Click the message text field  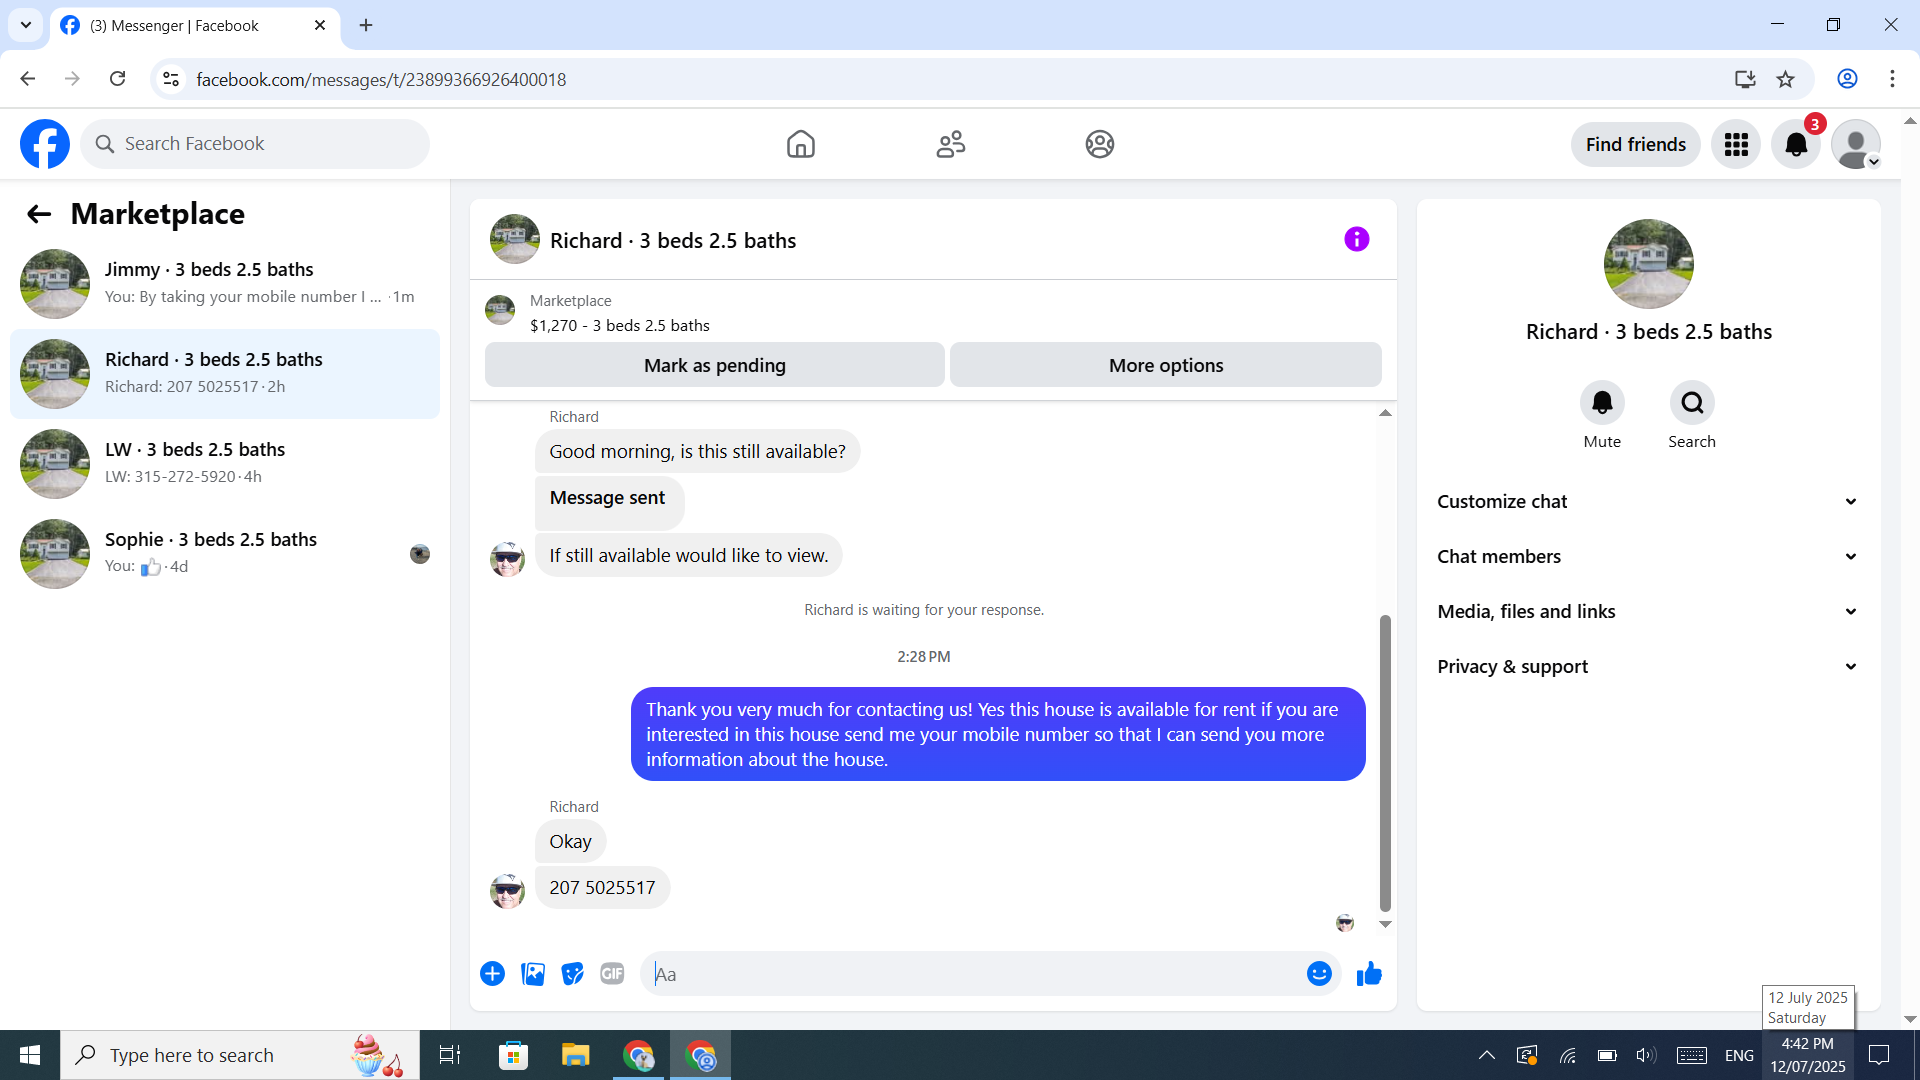click(x=975, y=974)
